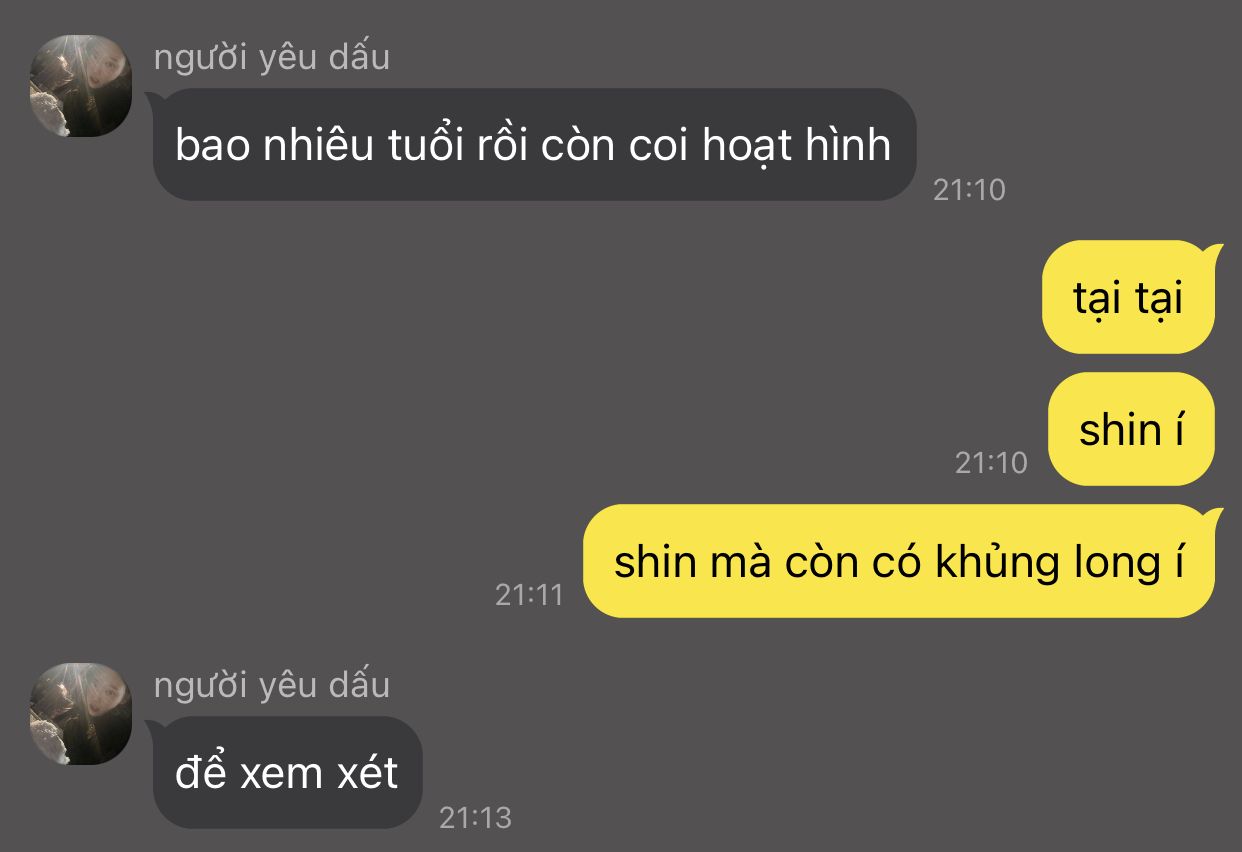Tap the yellow "tại tại" bubble

pos(1129,298)
